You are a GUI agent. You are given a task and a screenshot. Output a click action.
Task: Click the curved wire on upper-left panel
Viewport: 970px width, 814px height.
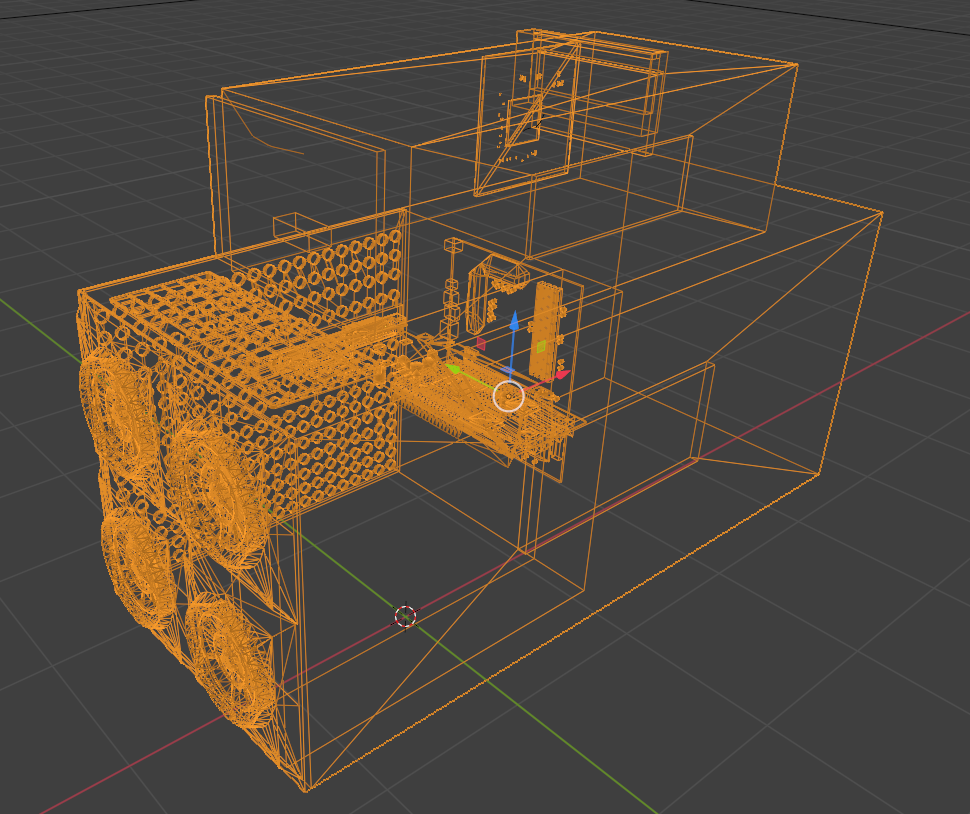270,144
